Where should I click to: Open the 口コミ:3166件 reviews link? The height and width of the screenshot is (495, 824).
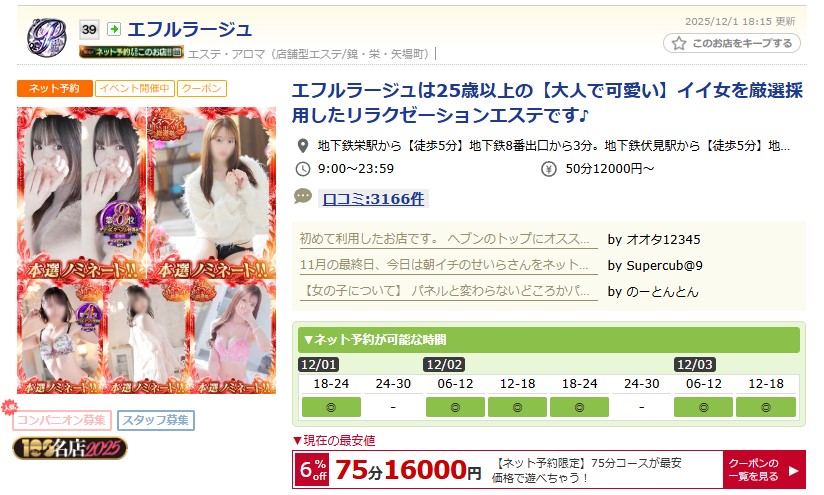pyautogui.click(x=373, y=199)
